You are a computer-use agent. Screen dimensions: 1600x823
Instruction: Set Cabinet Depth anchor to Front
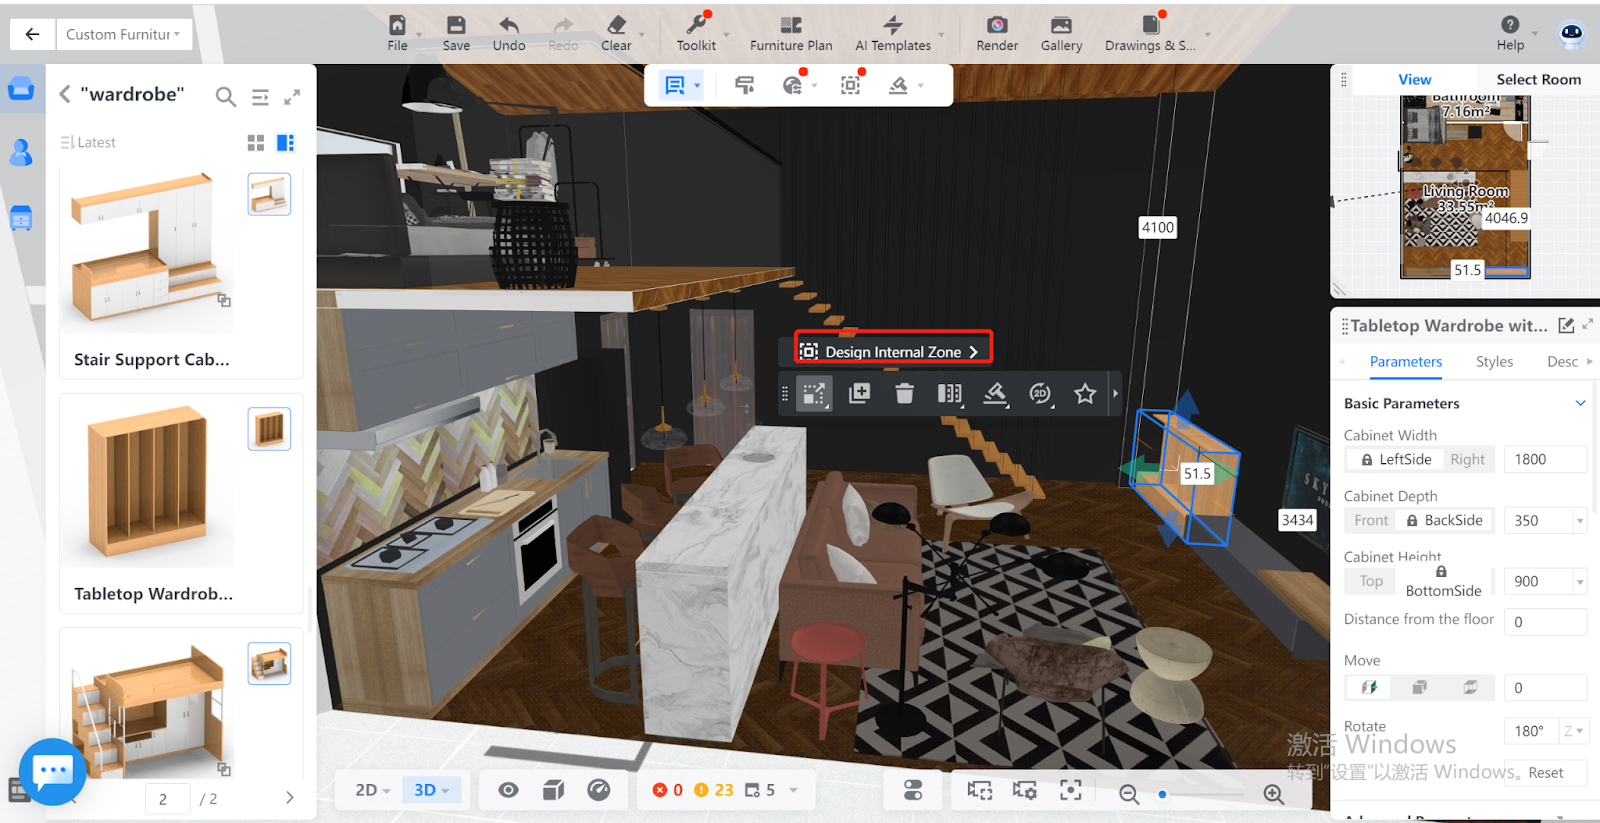(1370, 520)
